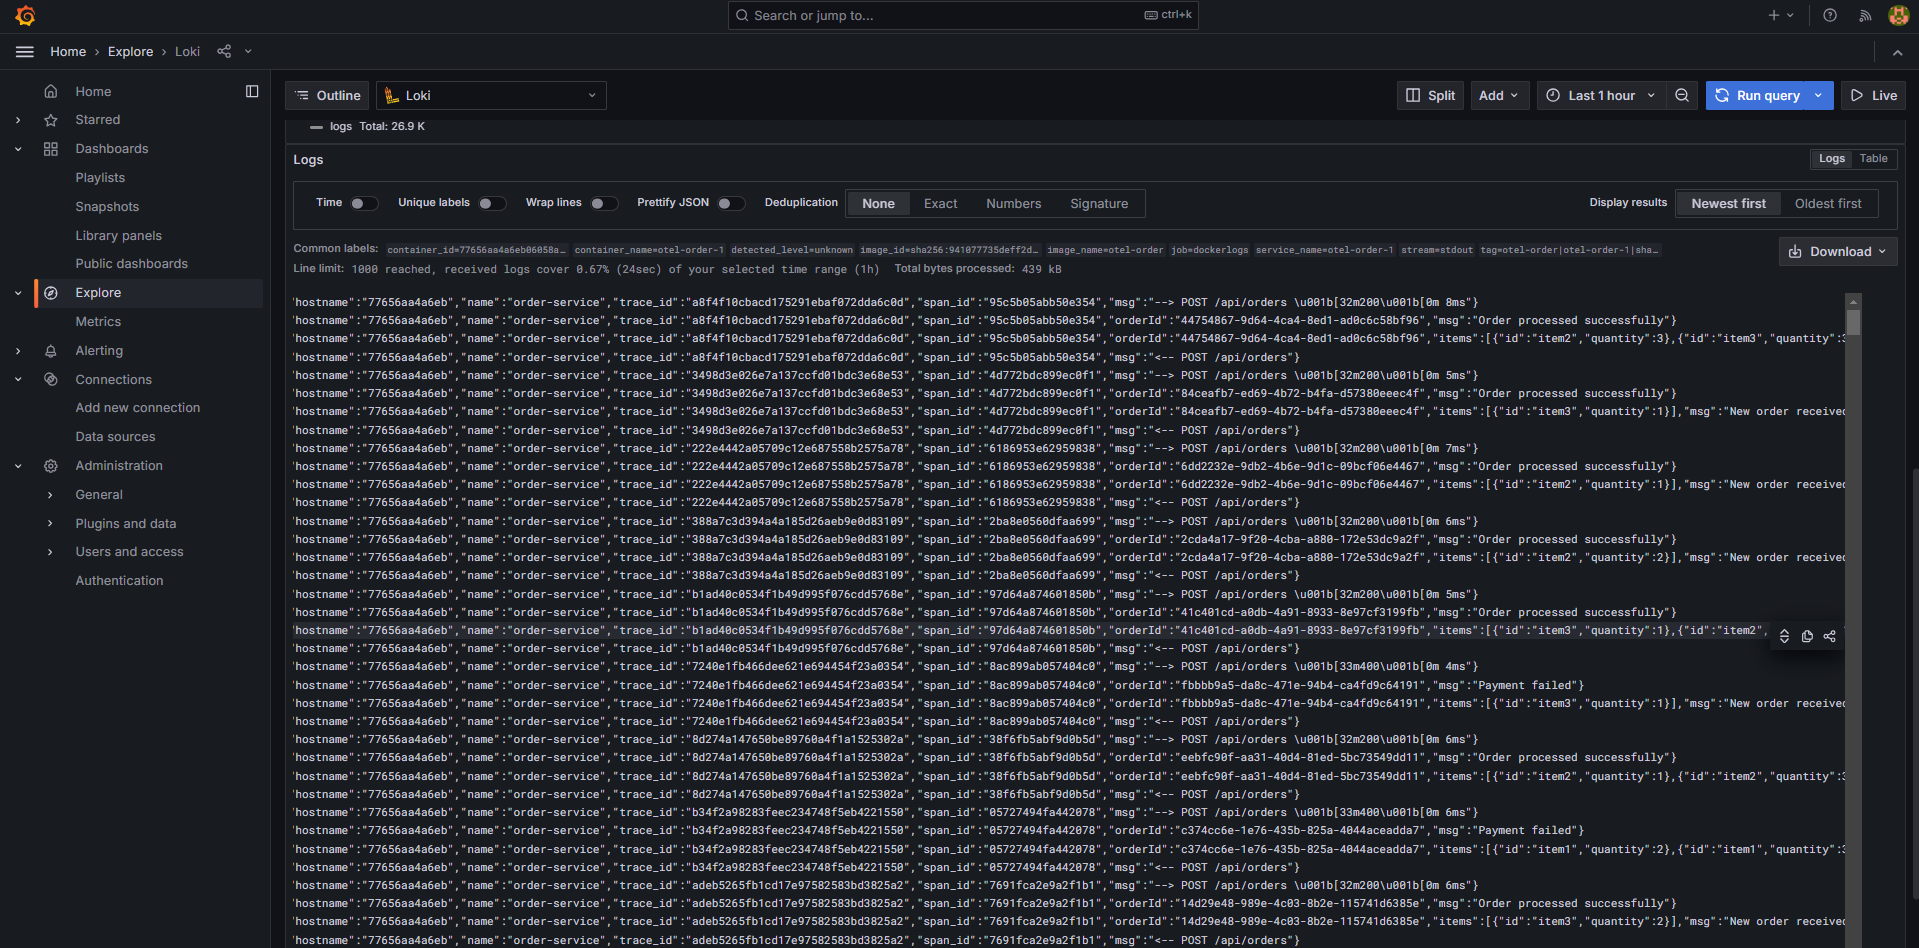
Task: Open the user profile avatar
Action: point(1898,15)
